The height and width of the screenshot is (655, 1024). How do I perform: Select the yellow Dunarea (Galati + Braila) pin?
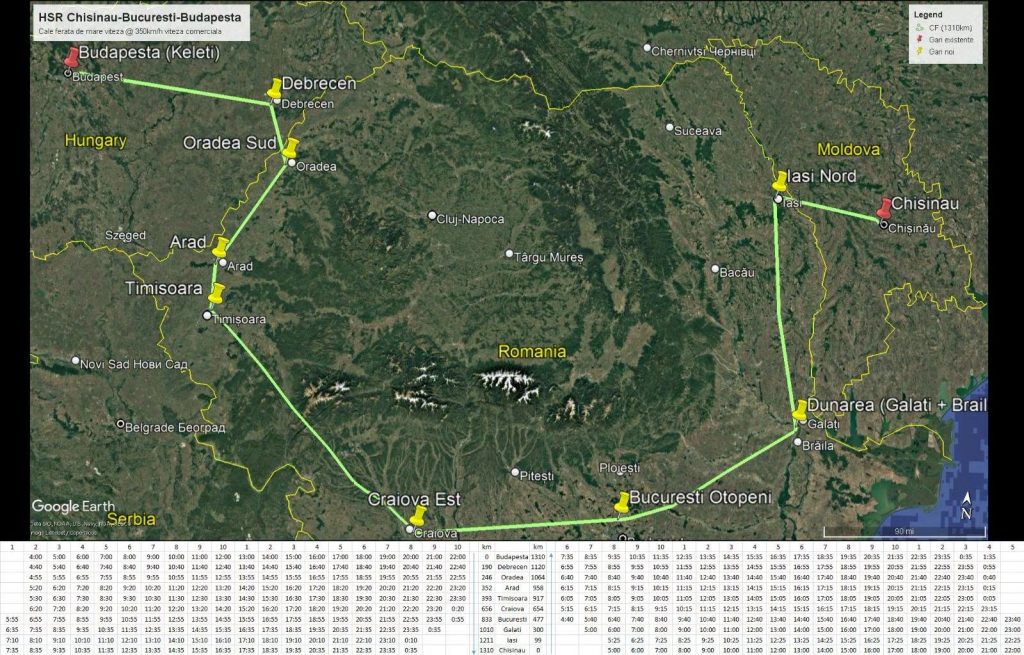[x=800, y=410]
